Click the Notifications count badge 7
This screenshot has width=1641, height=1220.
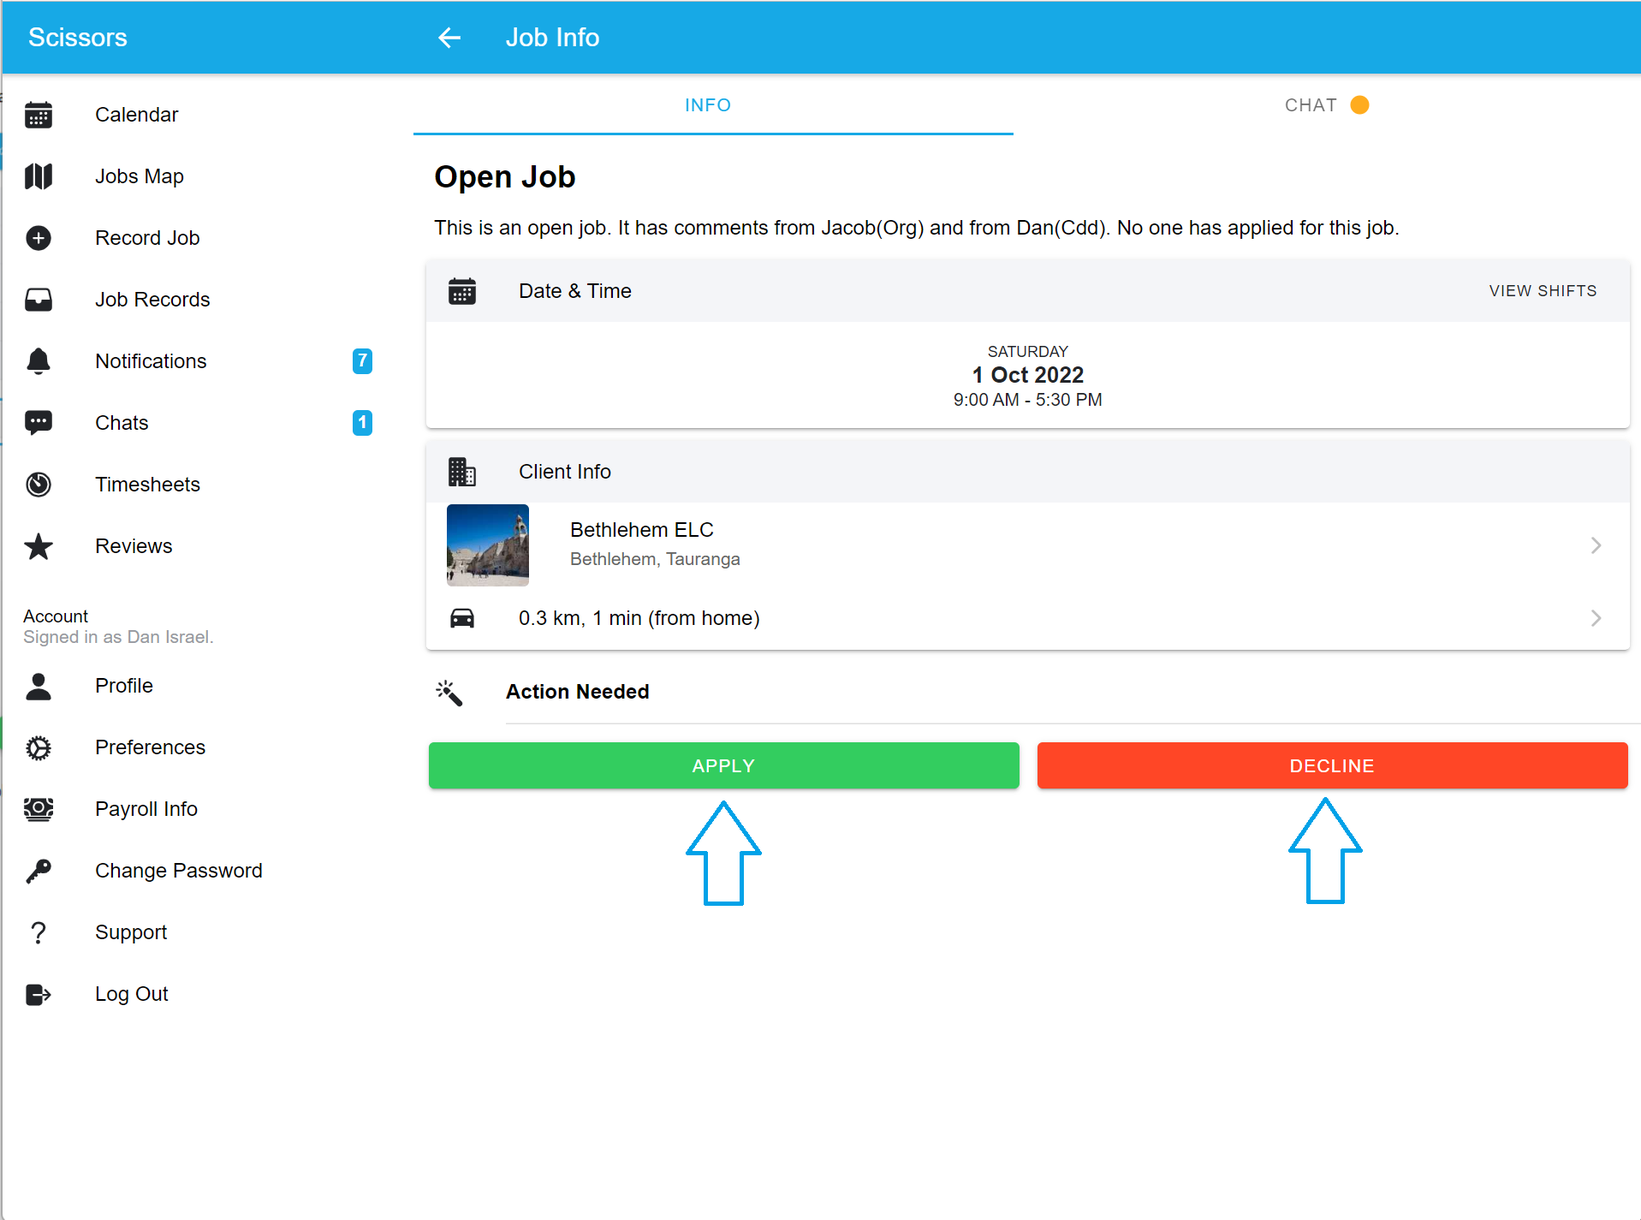[x=362, y=361]
